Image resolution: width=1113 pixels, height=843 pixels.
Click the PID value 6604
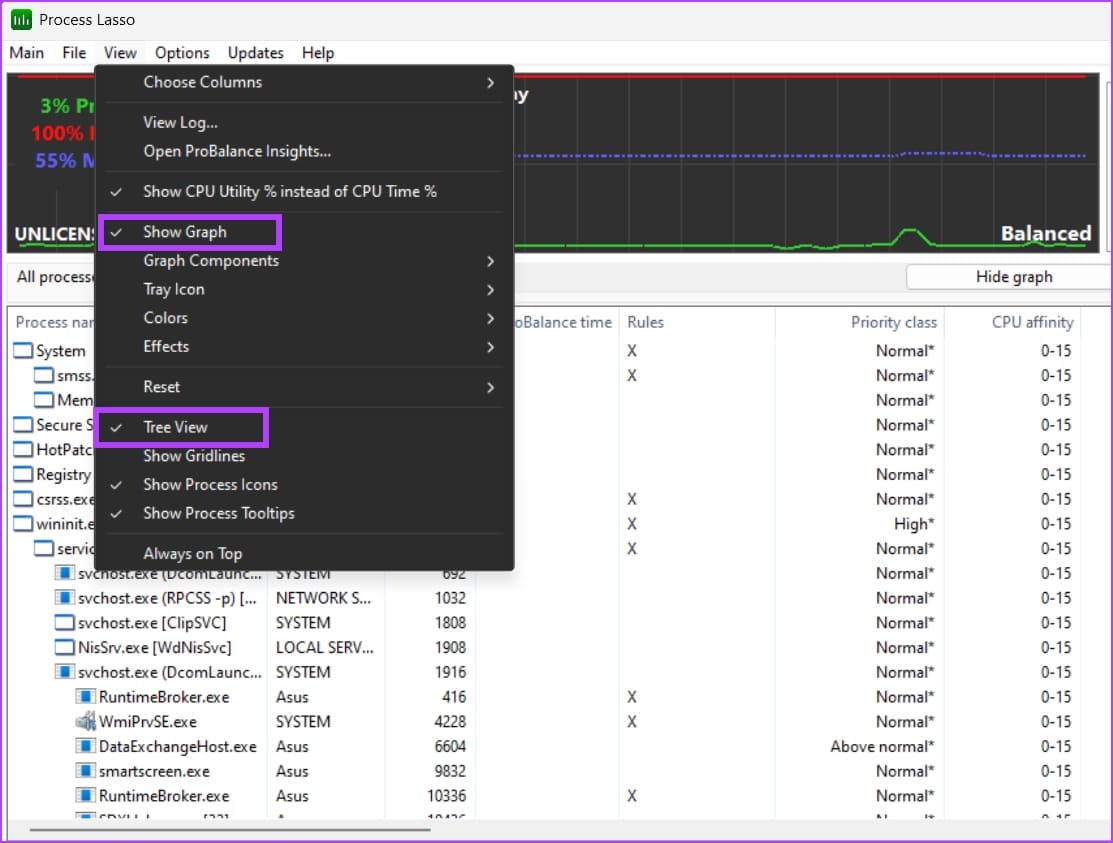(450, 746)
